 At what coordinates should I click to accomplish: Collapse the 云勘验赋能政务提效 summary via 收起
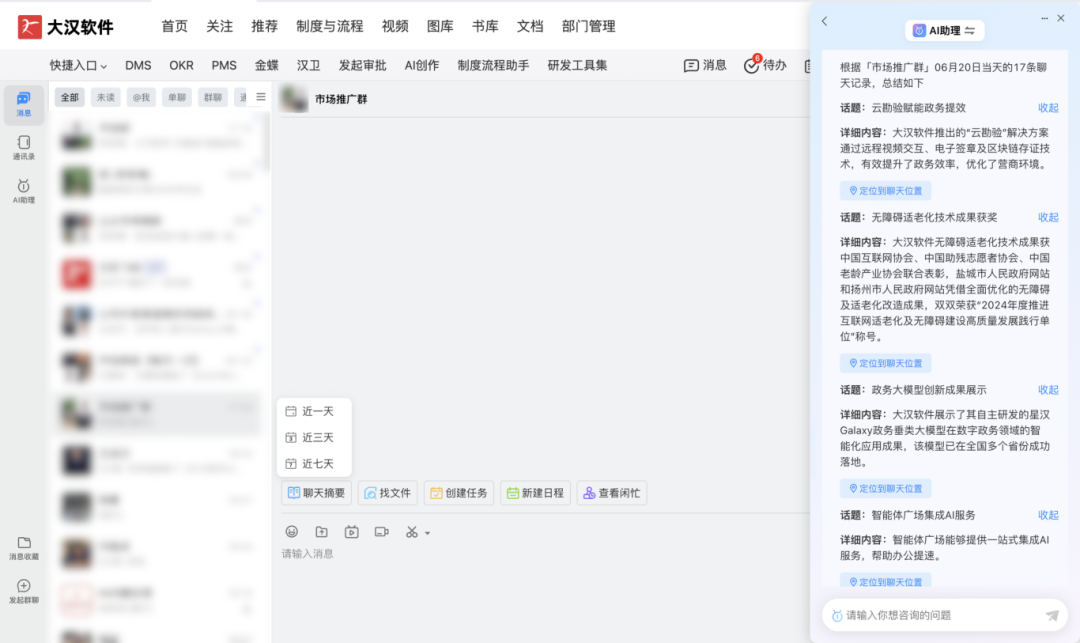tap(1048, 107)
